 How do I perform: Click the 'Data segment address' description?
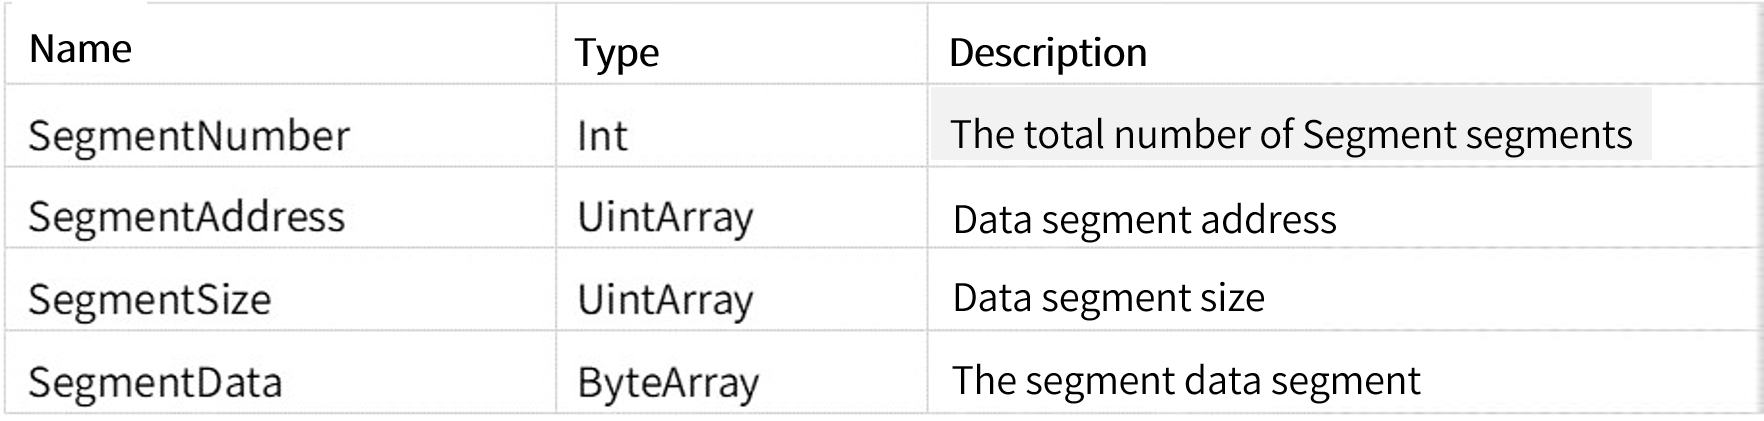(x=1144, y=219)
